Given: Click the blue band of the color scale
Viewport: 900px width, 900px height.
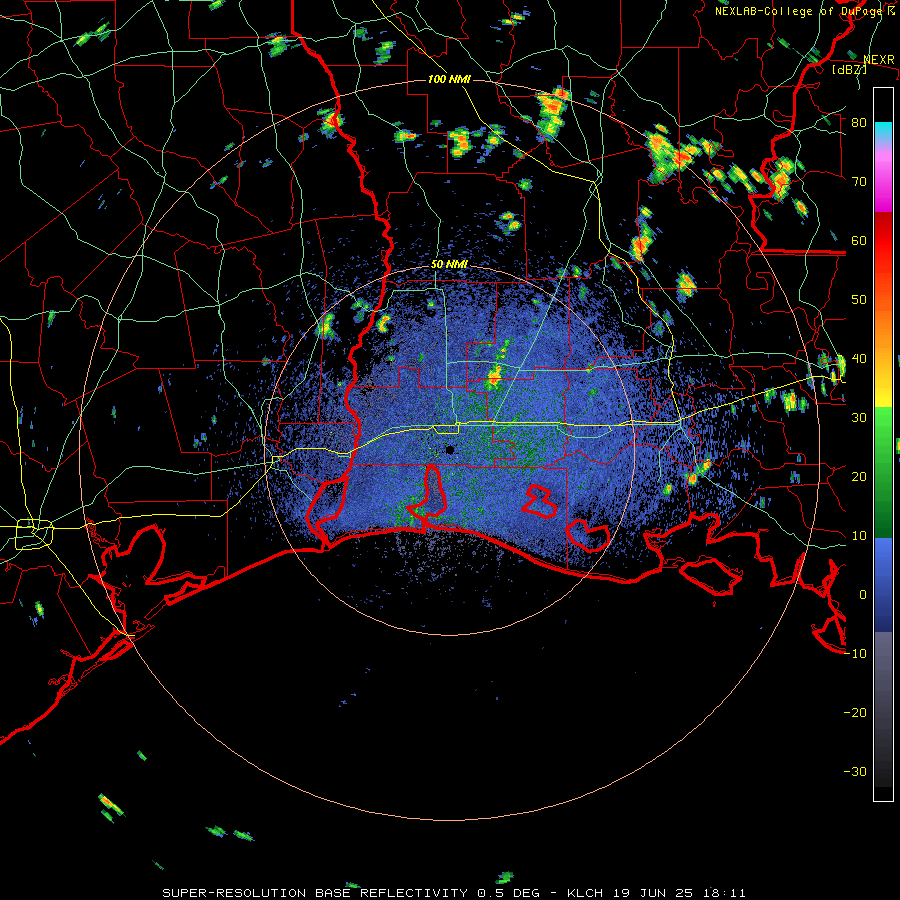Looking at the screenshot, I should tap(883, 584).
